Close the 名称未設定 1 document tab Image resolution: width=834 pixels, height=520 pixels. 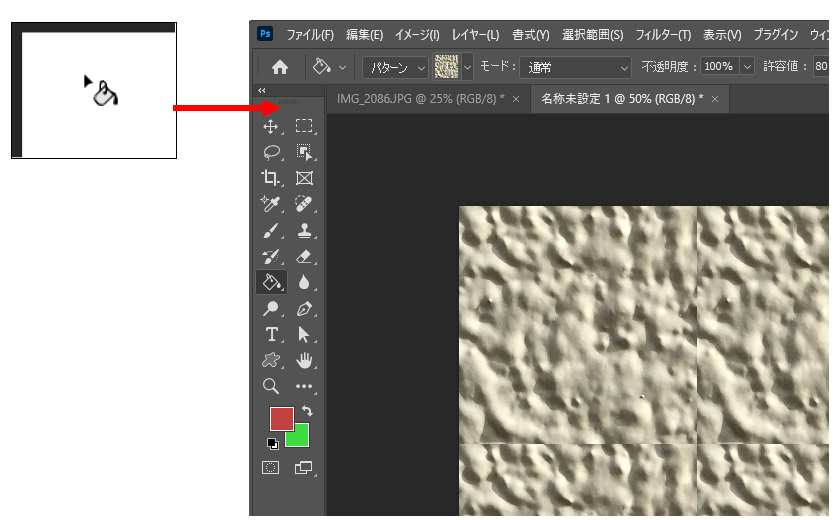click(717, 99)
